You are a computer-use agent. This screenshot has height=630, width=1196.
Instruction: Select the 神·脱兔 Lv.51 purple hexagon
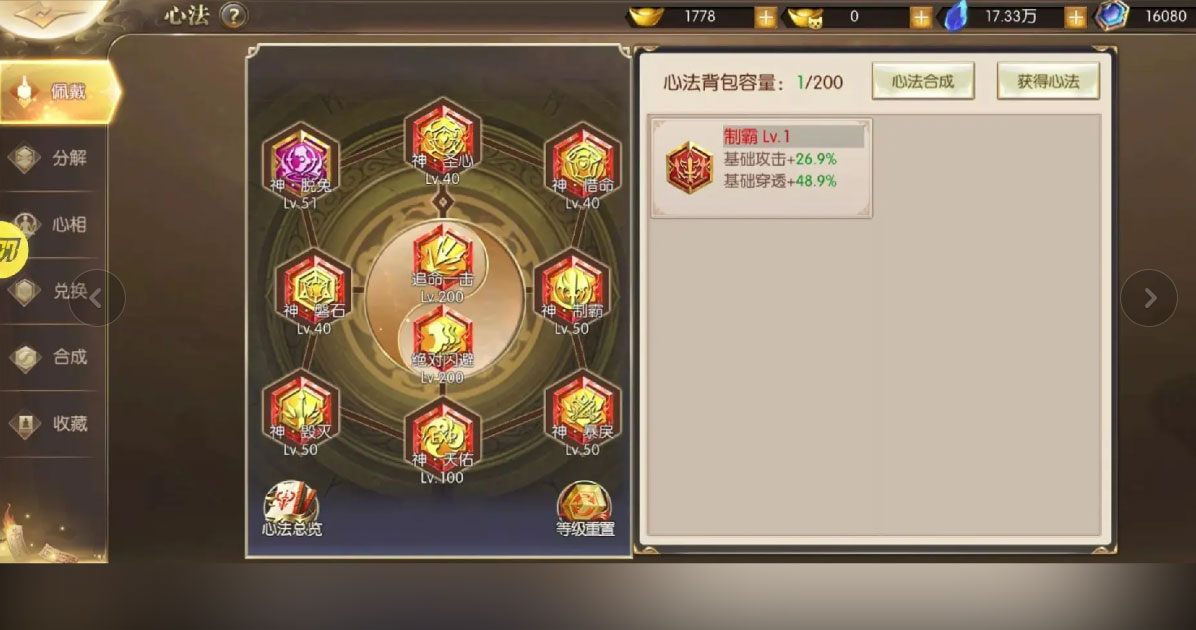[301, 163]
